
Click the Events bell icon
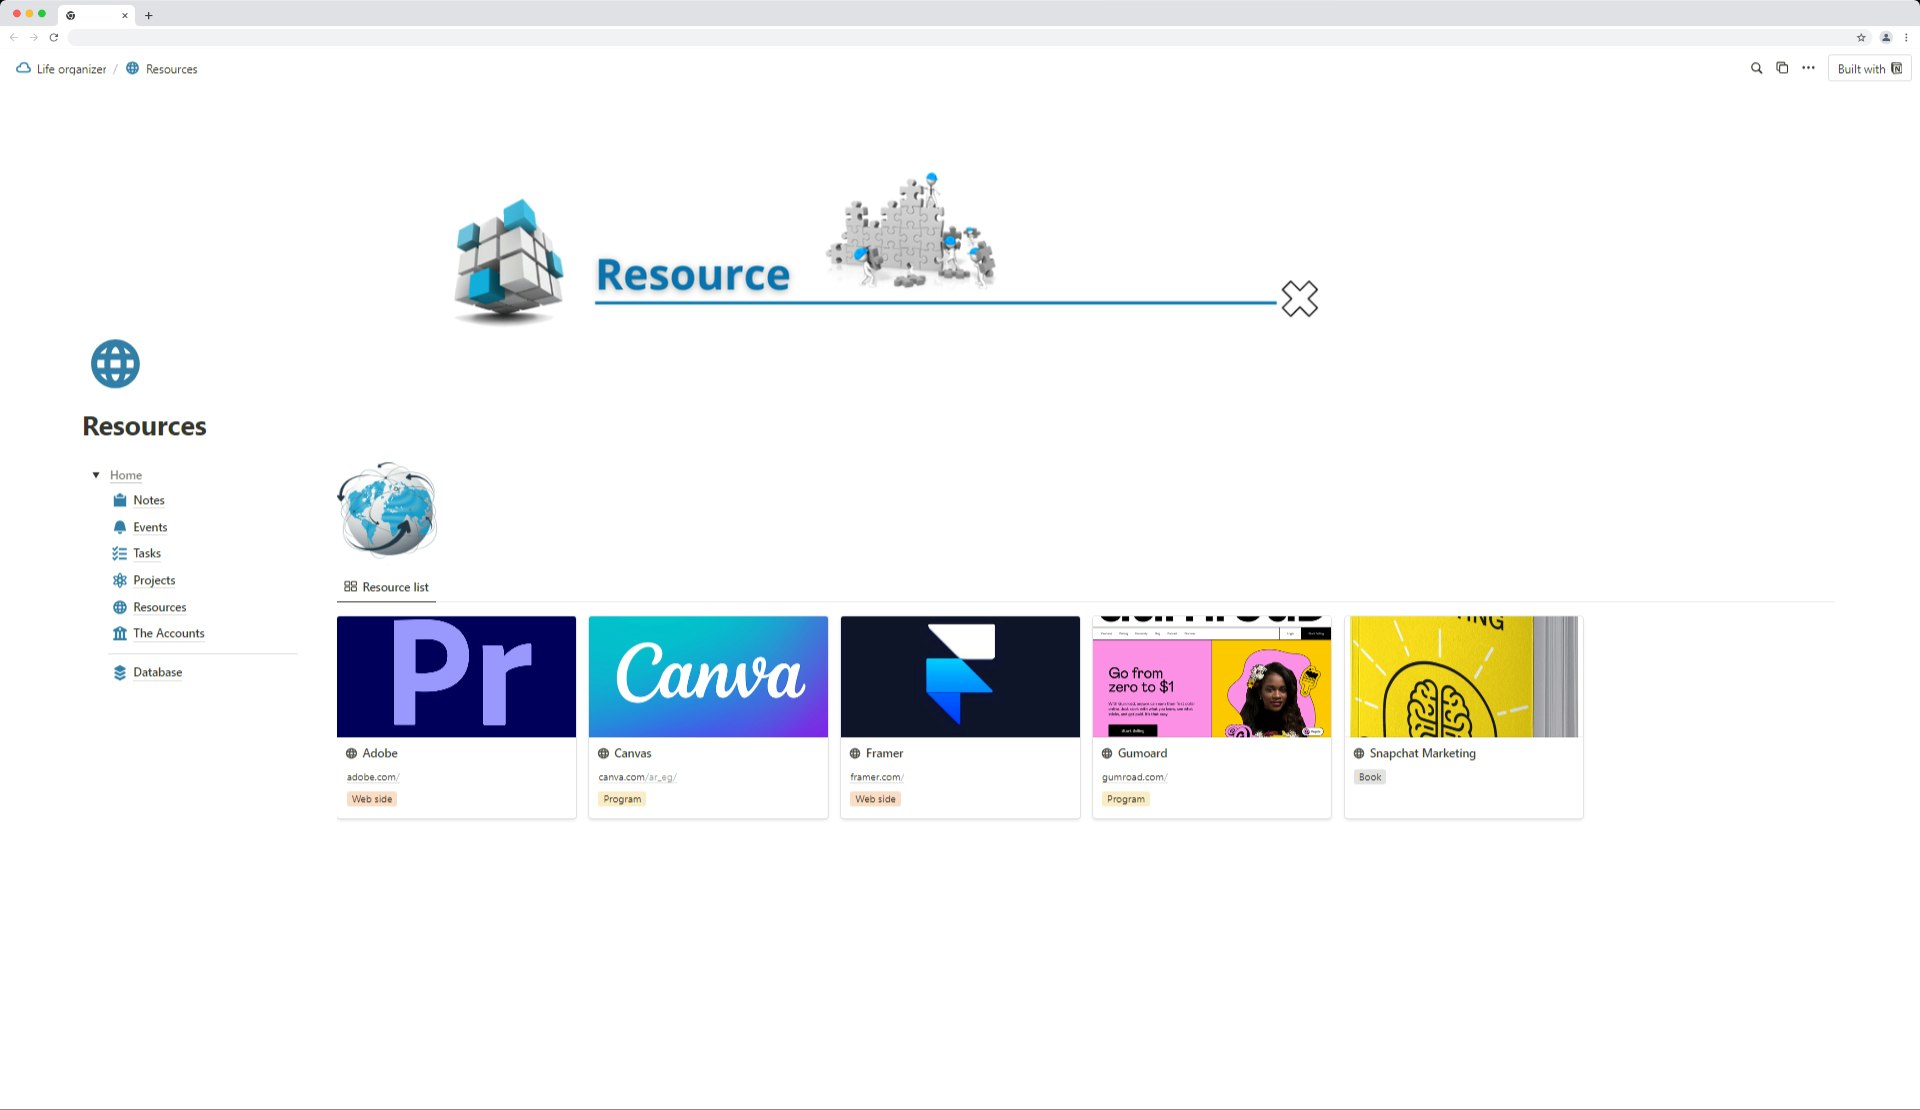pyautogui.click(x=120, y=527)
